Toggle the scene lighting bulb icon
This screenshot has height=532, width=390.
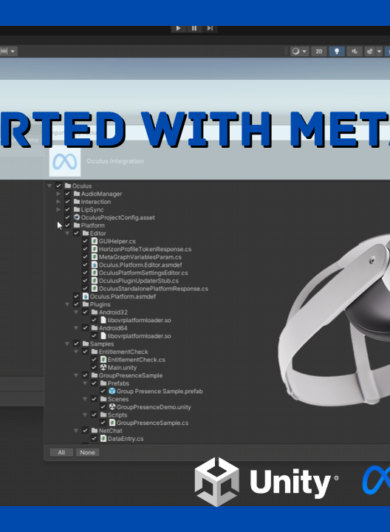337,51
